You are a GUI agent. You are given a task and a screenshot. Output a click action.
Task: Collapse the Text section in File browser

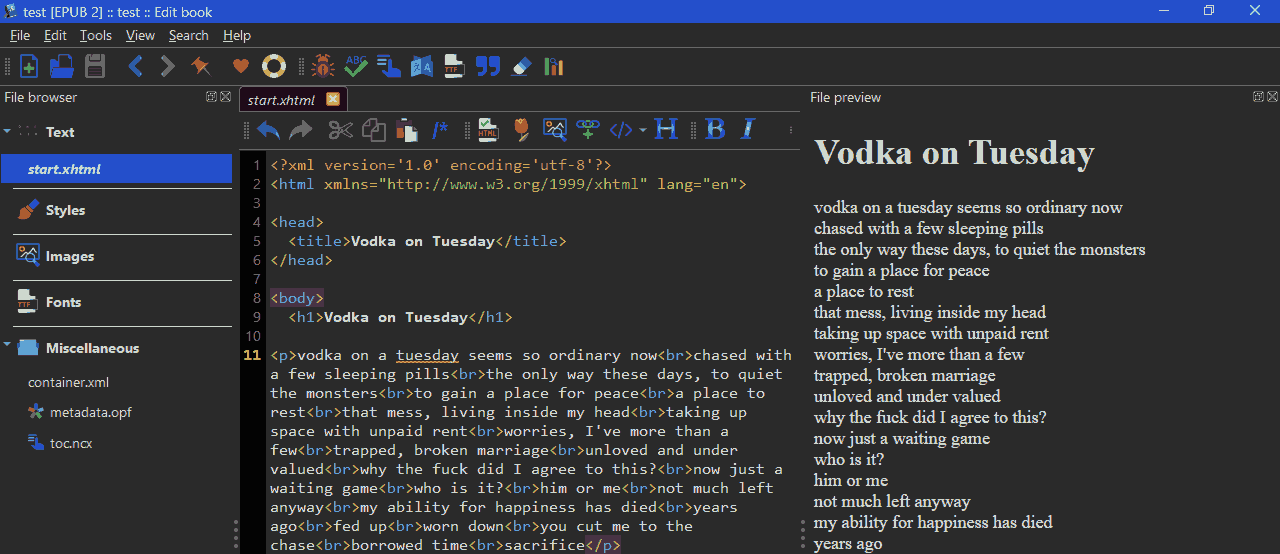7,131
